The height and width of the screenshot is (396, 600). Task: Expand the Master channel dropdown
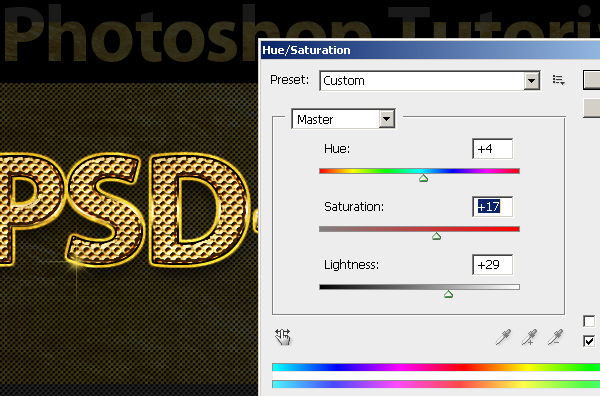pyautogui.click(x=386, y=119)
